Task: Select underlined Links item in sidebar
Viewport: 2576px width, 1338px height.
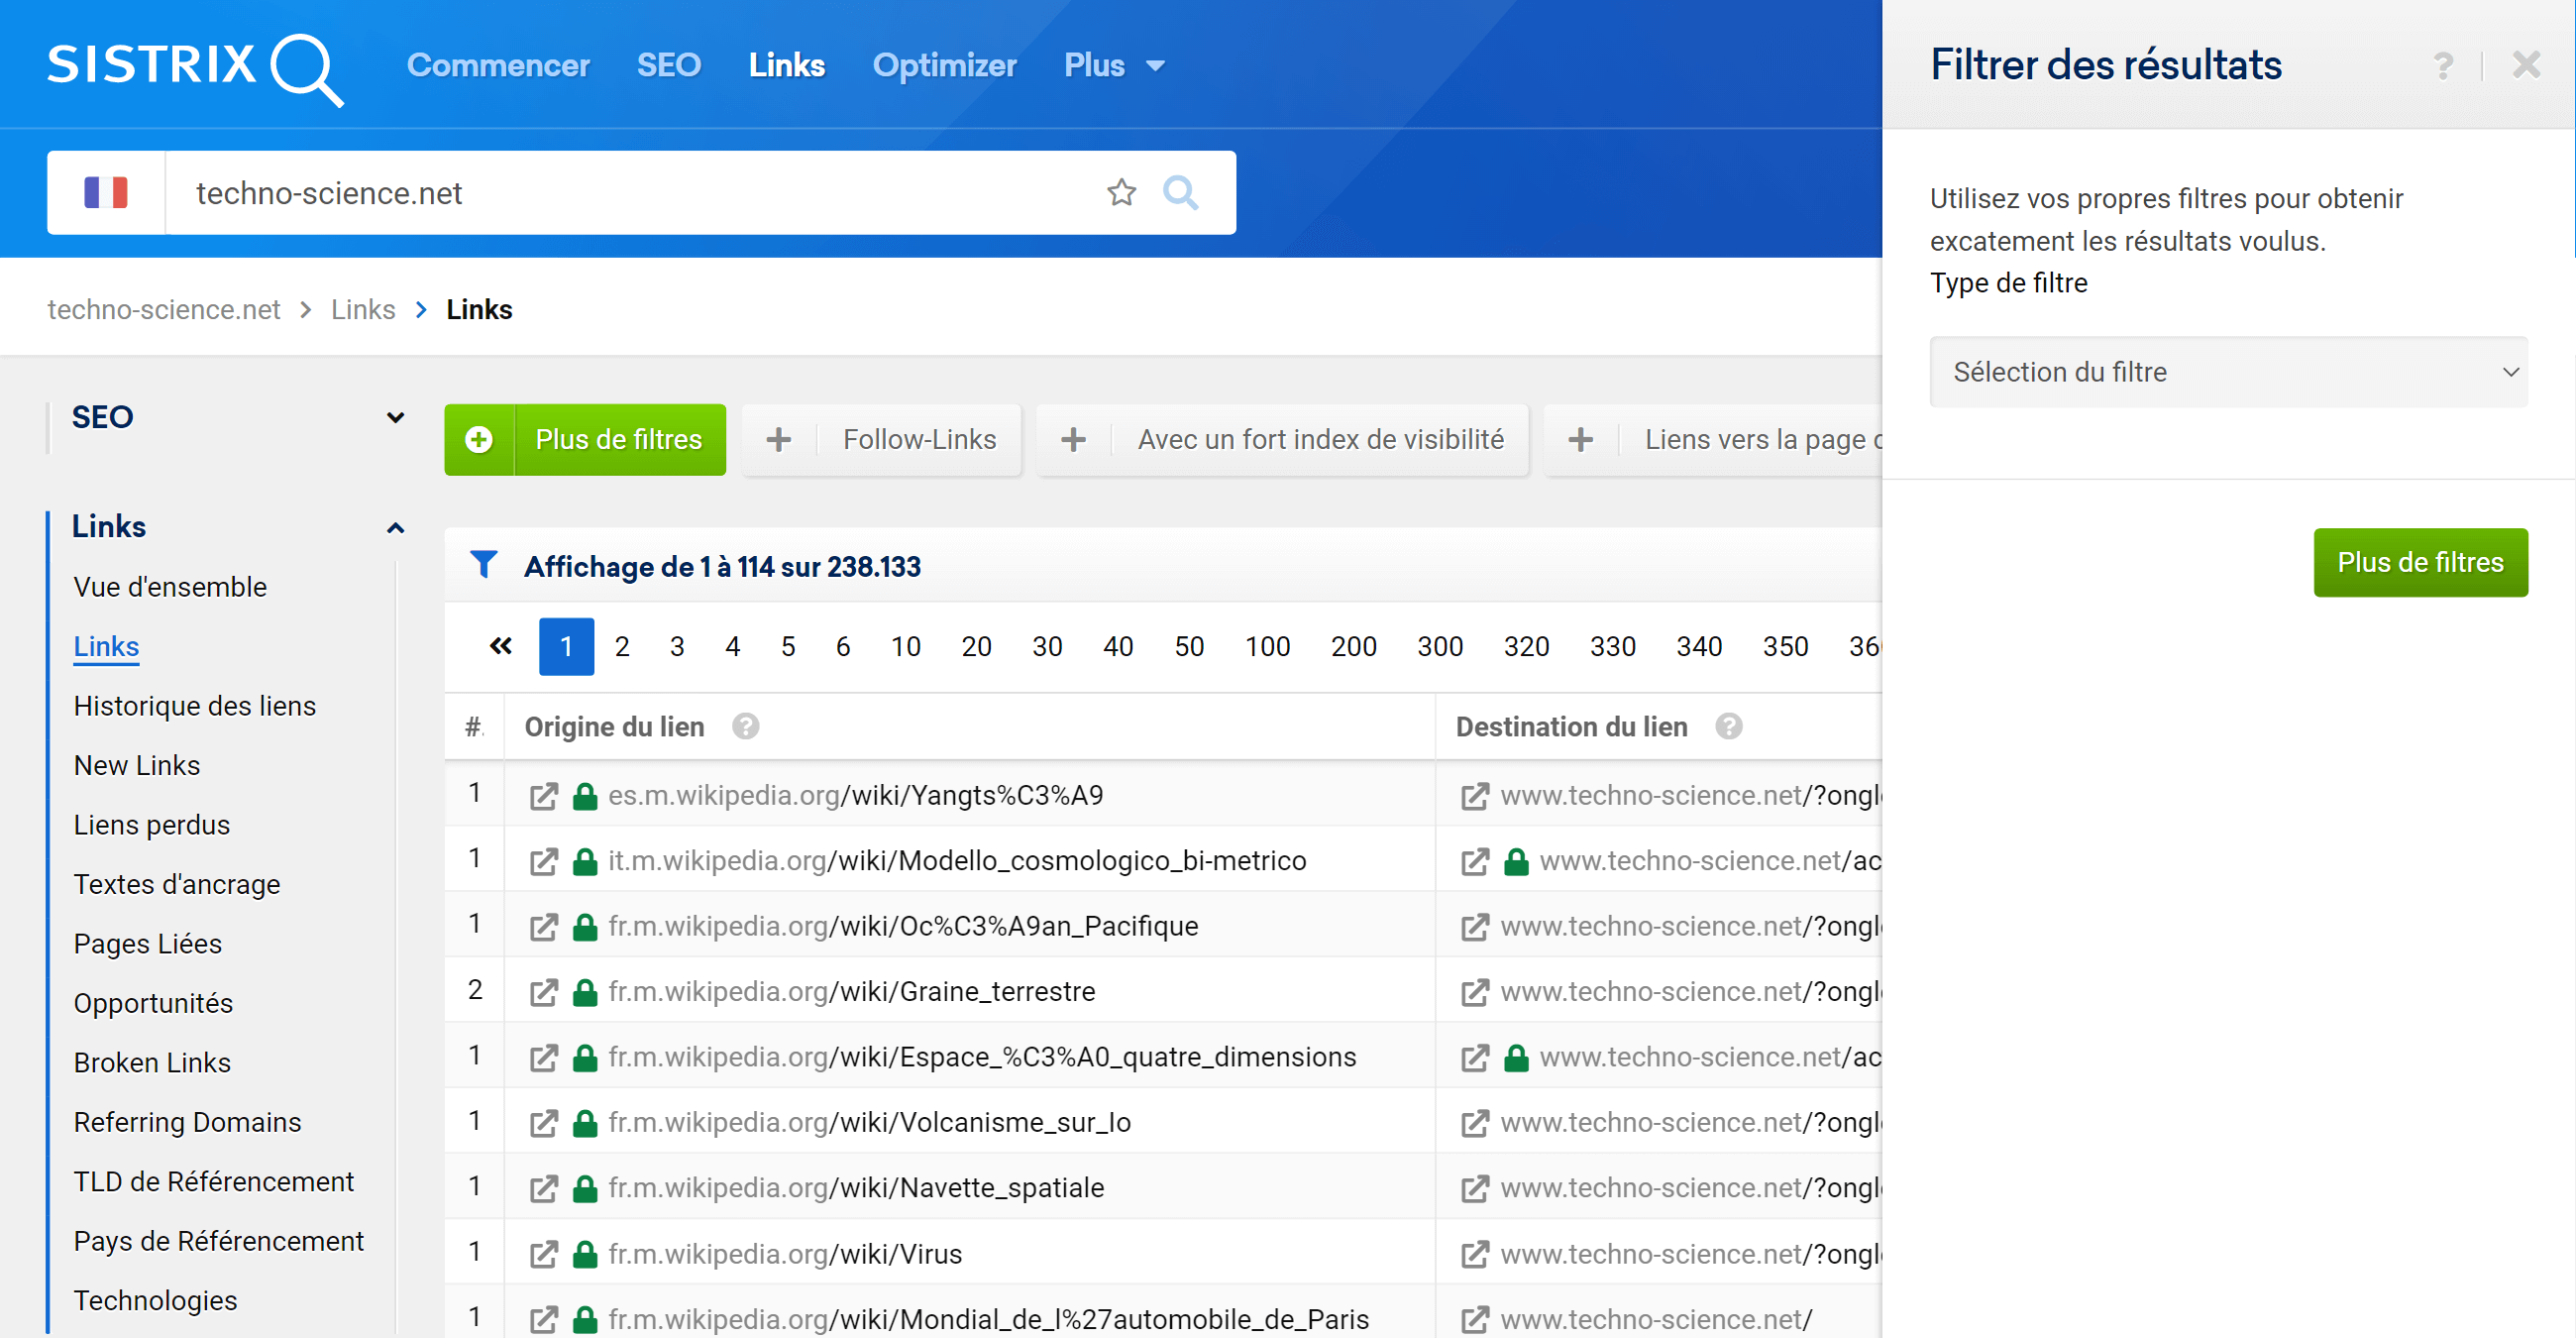Action: tap(106, 646)
